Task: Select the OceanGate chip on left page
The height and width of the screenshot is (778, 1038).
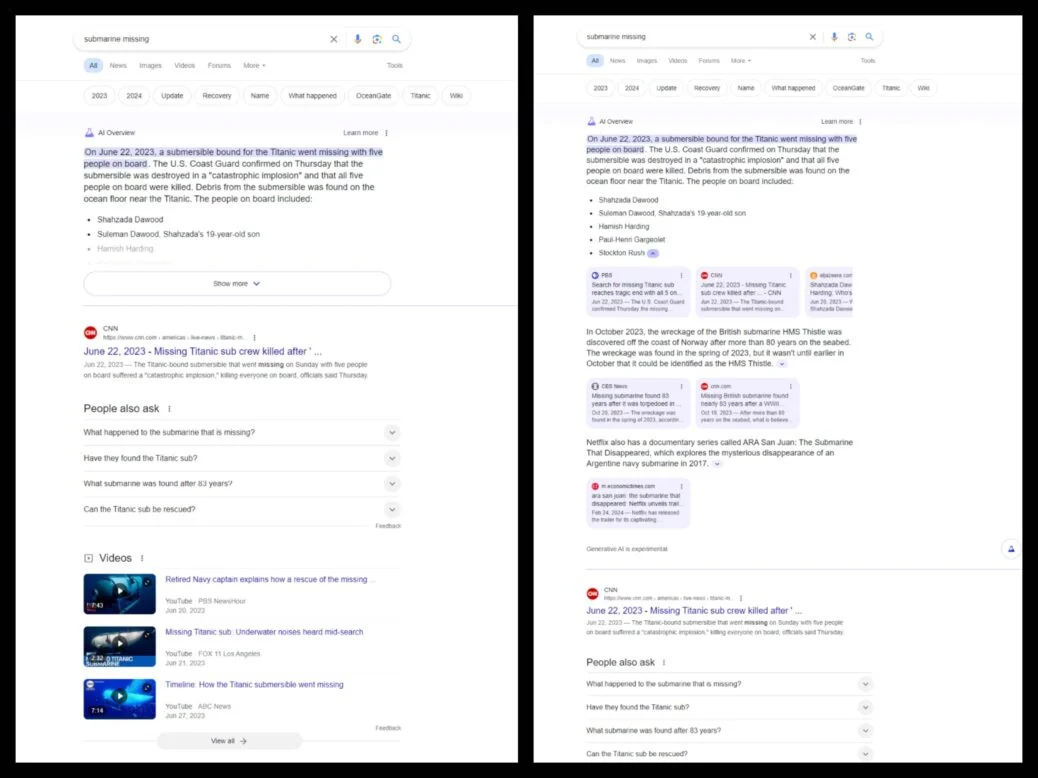Action: click(373, 96)
